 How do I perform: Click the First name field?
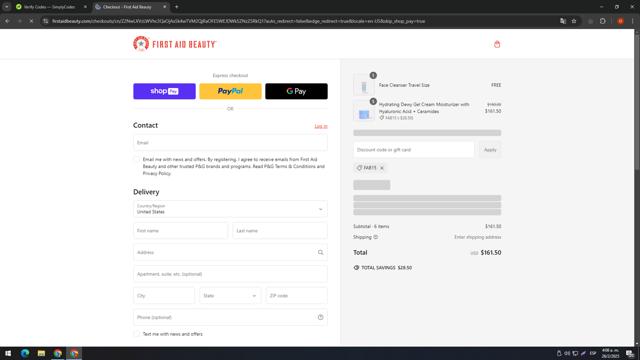click(180, 231)
